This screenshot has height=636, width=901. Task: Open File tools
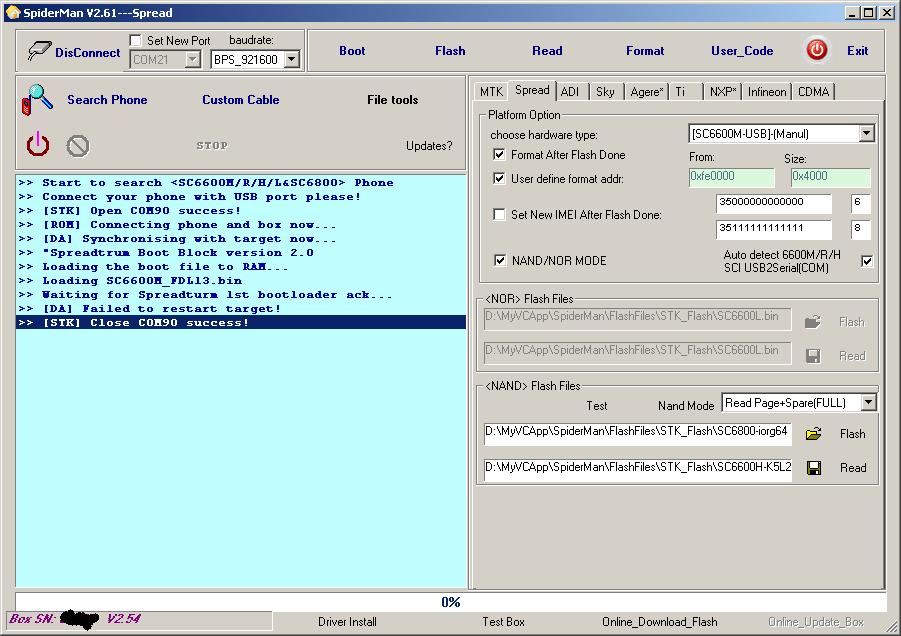click(x=392, y=99)
